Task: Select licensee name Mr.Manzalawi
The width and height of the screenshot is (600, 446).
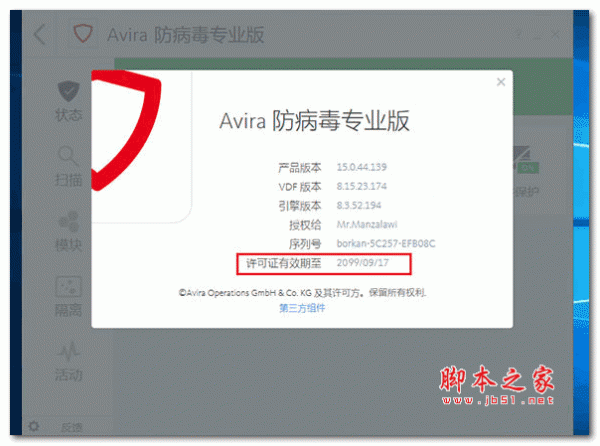Action: [x=367, y=225]
